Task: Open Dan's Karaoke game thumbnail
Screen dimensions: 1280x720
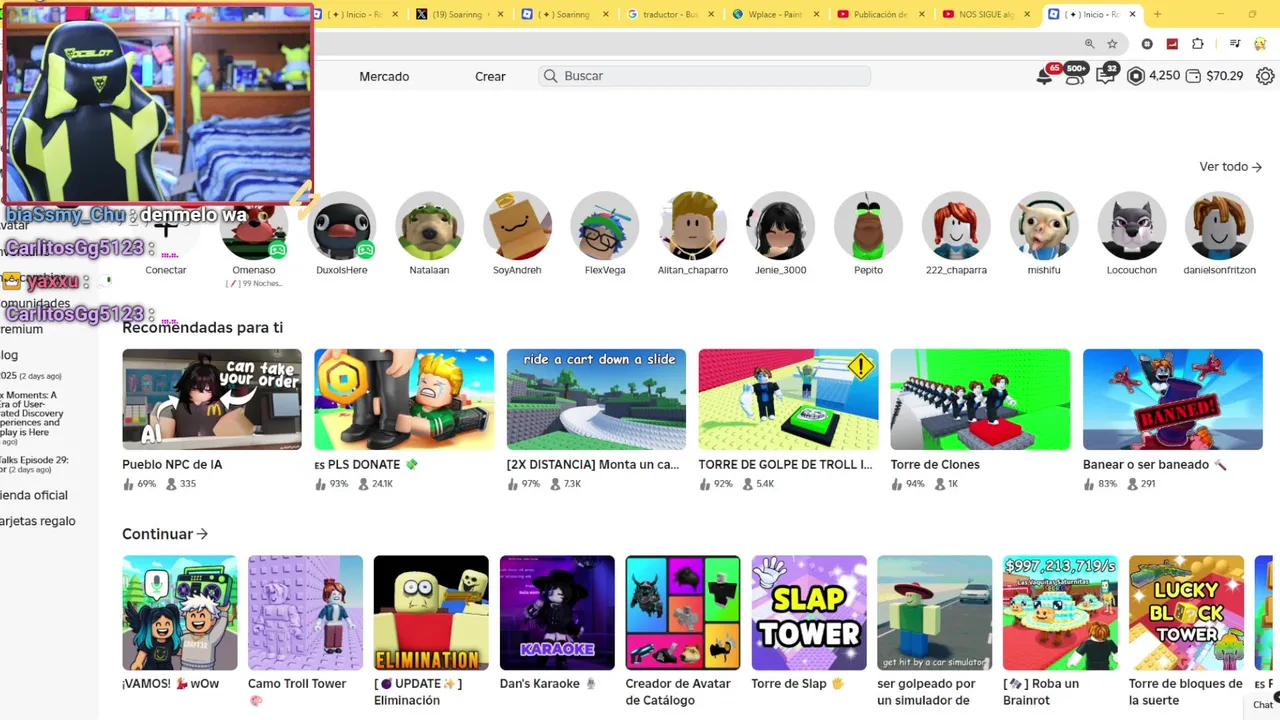Action: [557, 613]
